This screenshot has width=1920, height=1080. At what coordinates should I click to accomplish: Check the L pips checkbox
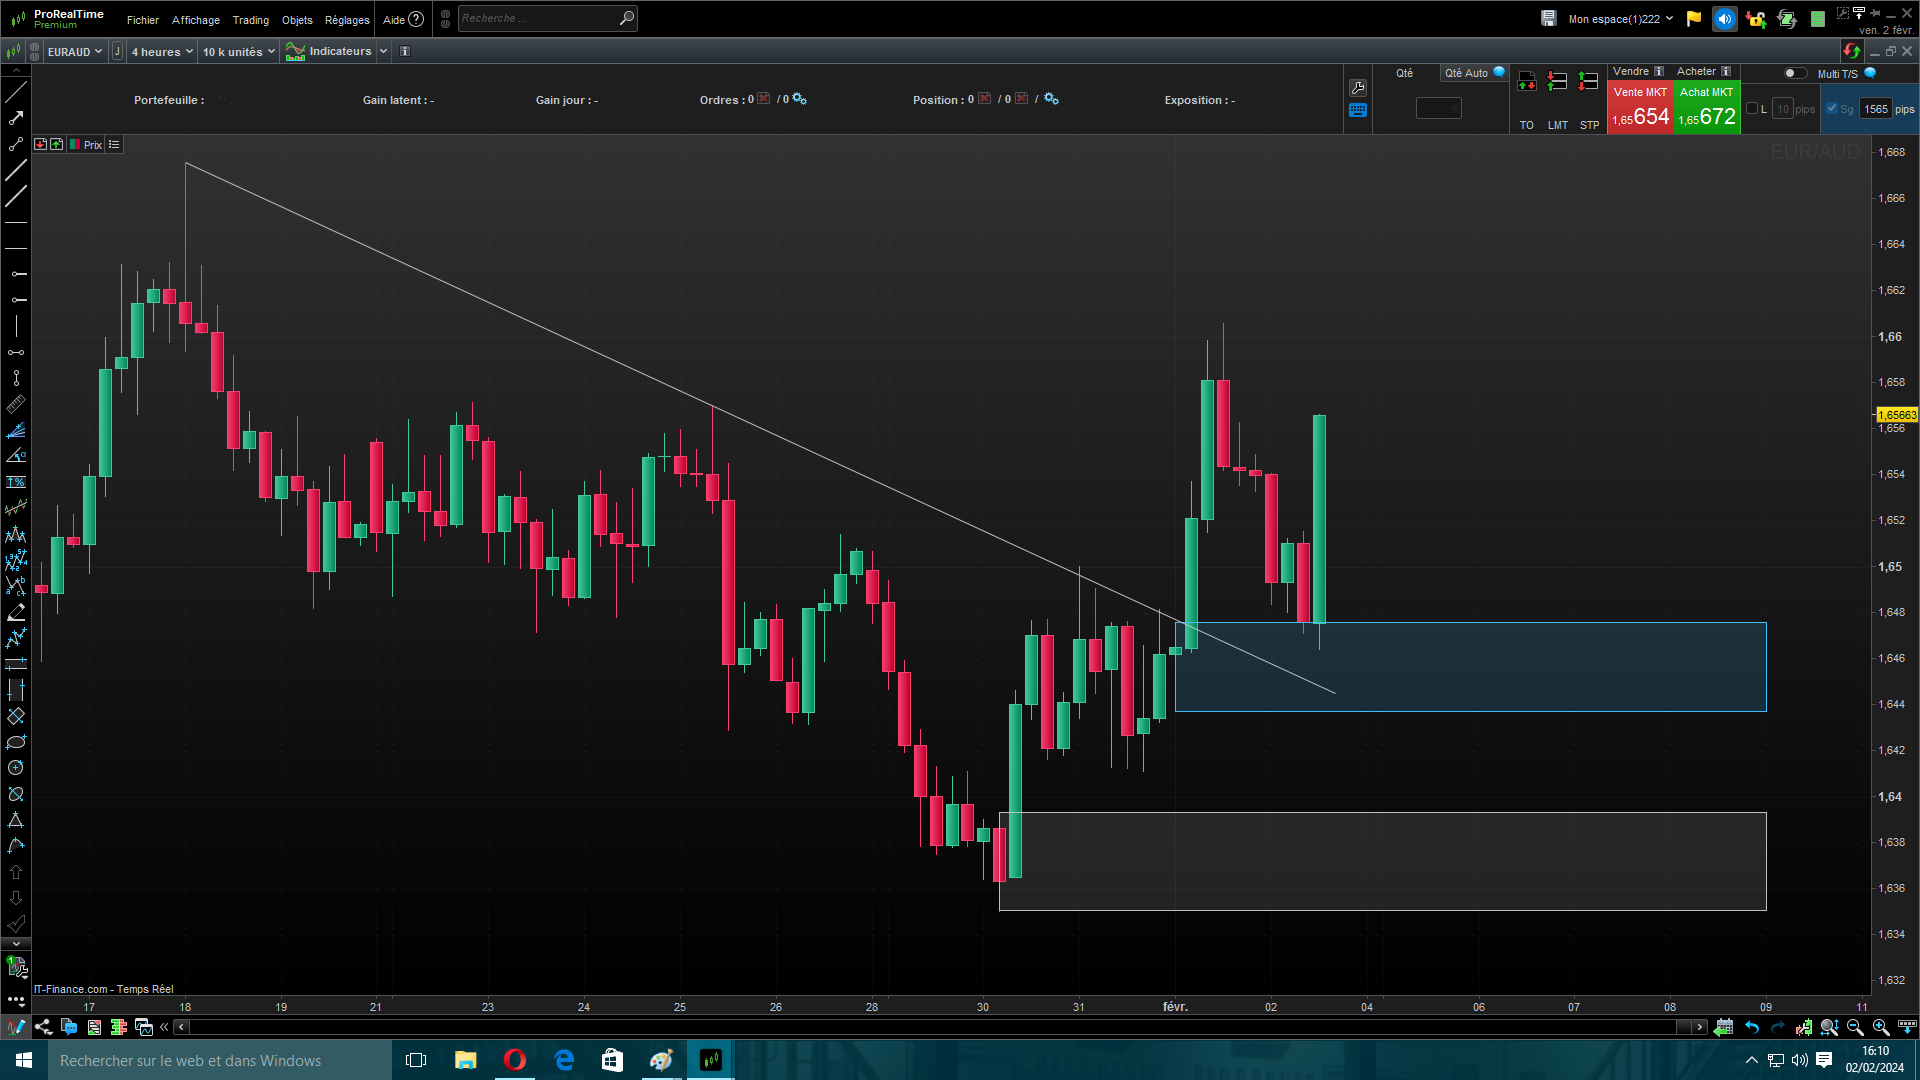[1751, 109]
